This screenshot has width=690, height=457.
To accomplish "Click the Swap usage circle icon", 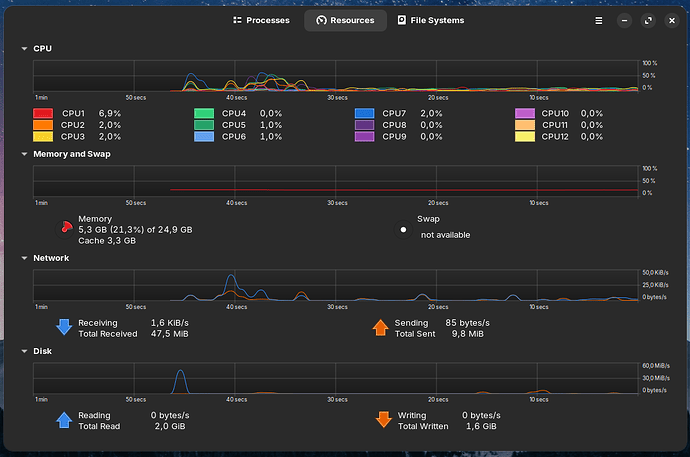I will pos(403,228).
